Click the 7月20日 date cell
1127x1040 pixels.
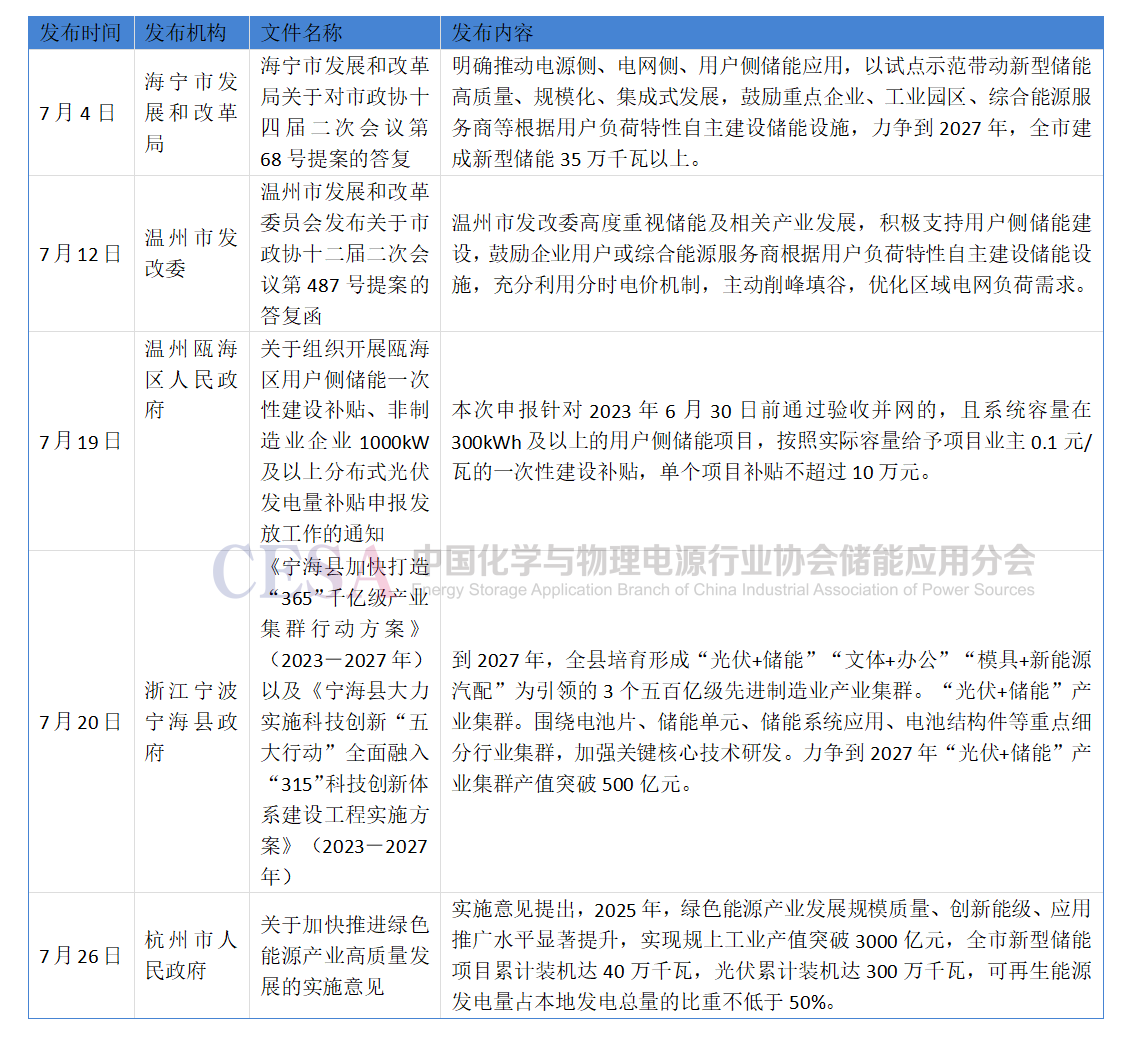coord(80,721)
